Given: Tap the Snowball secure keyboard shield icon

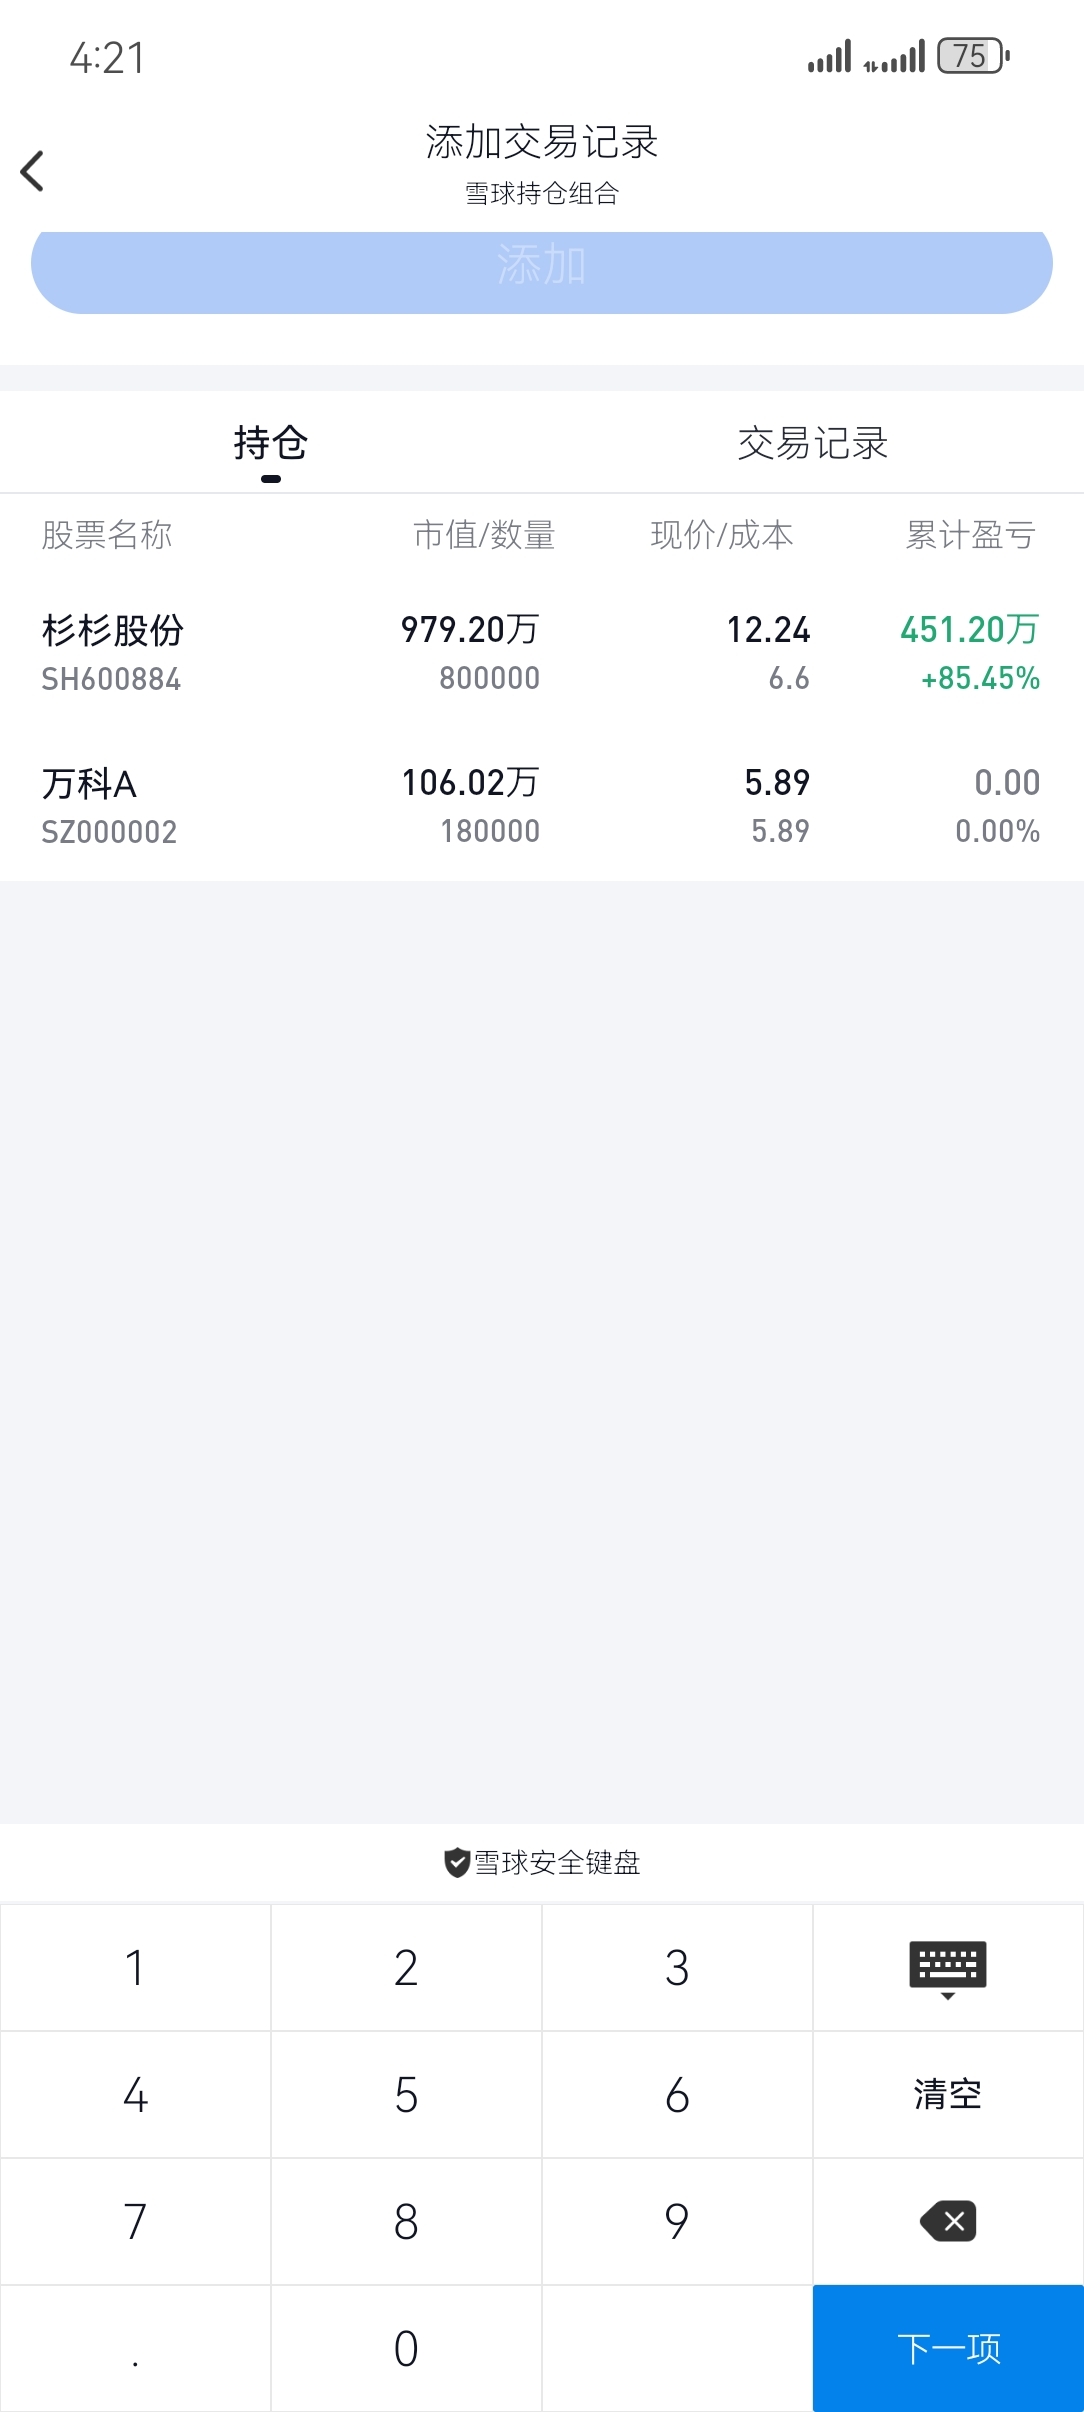Looking at the screenshot, I should pyautogui.click(x=457, y=1862).
